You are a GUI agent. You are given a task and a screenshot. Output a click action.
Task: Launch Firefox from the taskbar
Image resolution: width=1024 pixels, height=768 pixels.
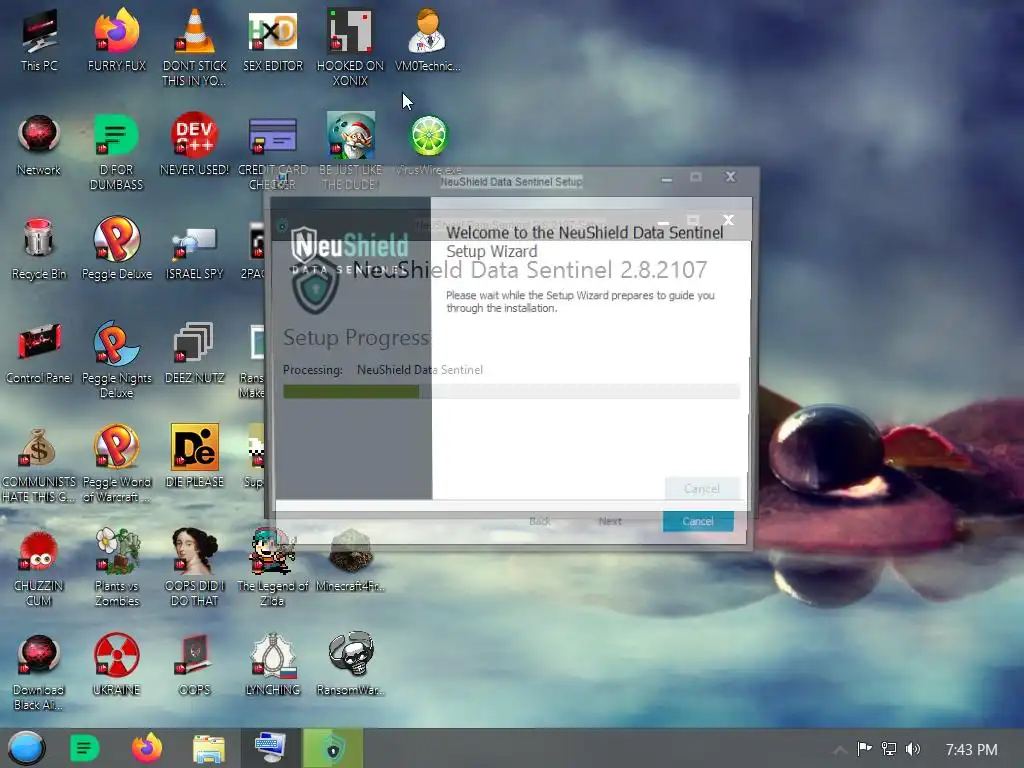point(147,748)
